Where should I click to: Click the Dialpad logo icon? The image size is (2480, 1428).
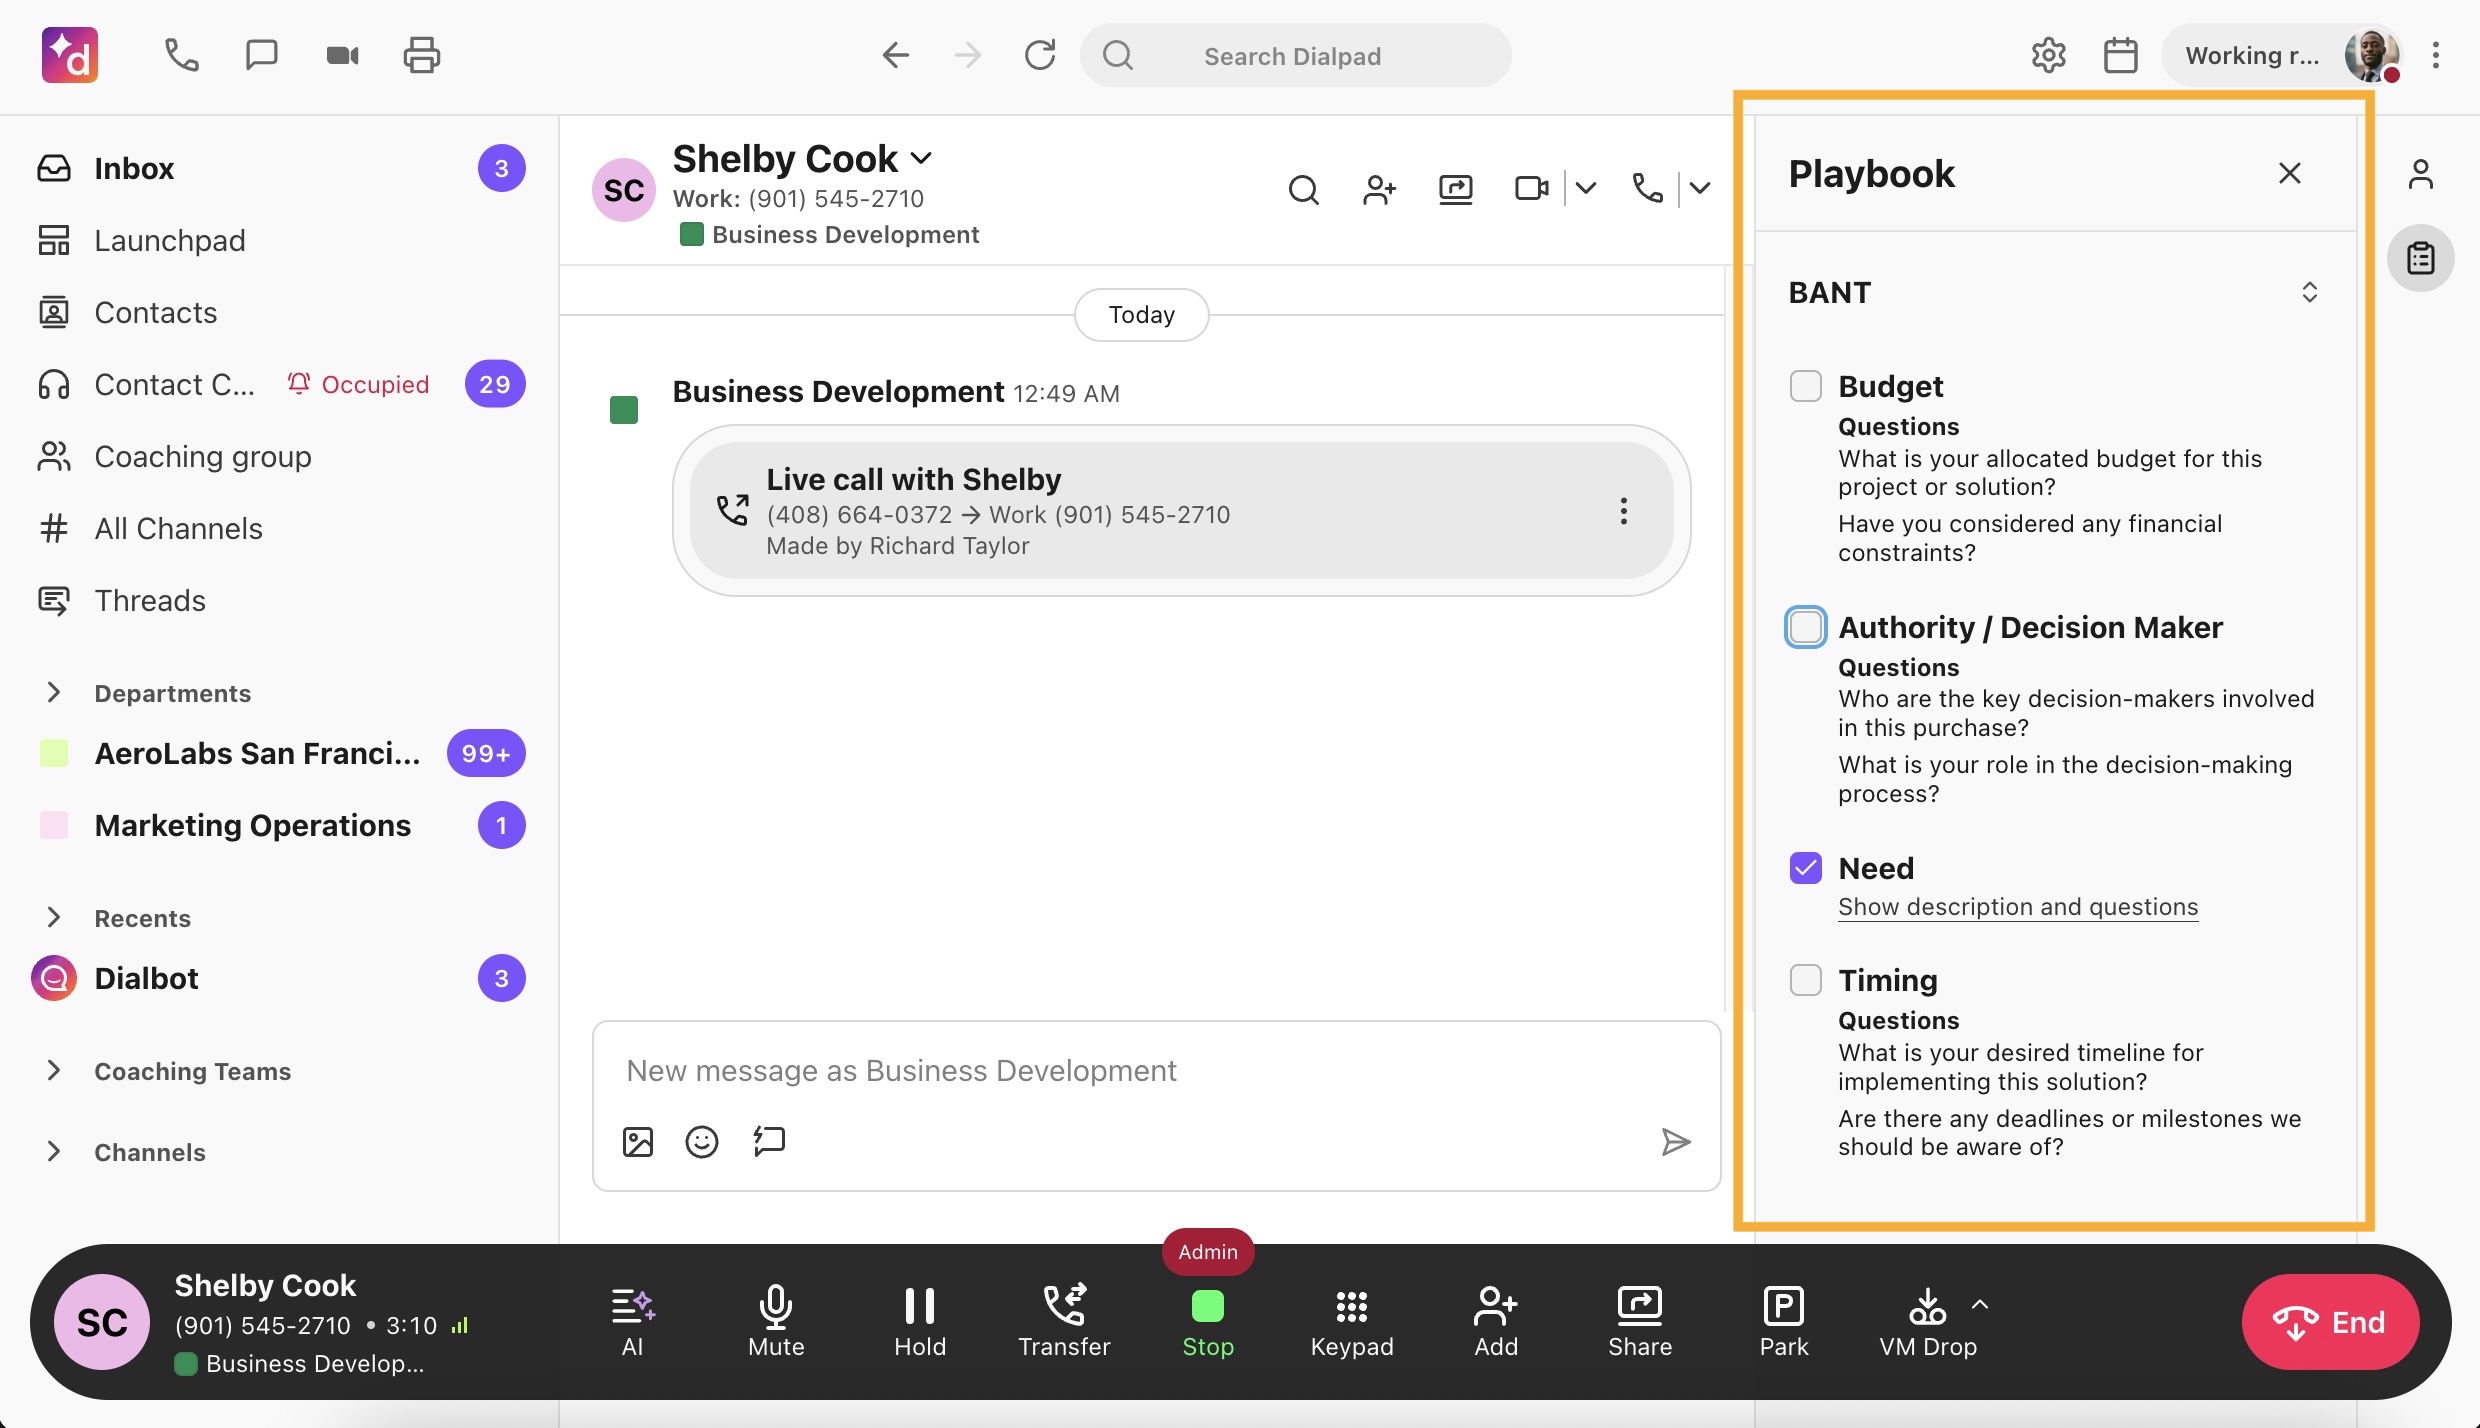click(x=70, y=55)
